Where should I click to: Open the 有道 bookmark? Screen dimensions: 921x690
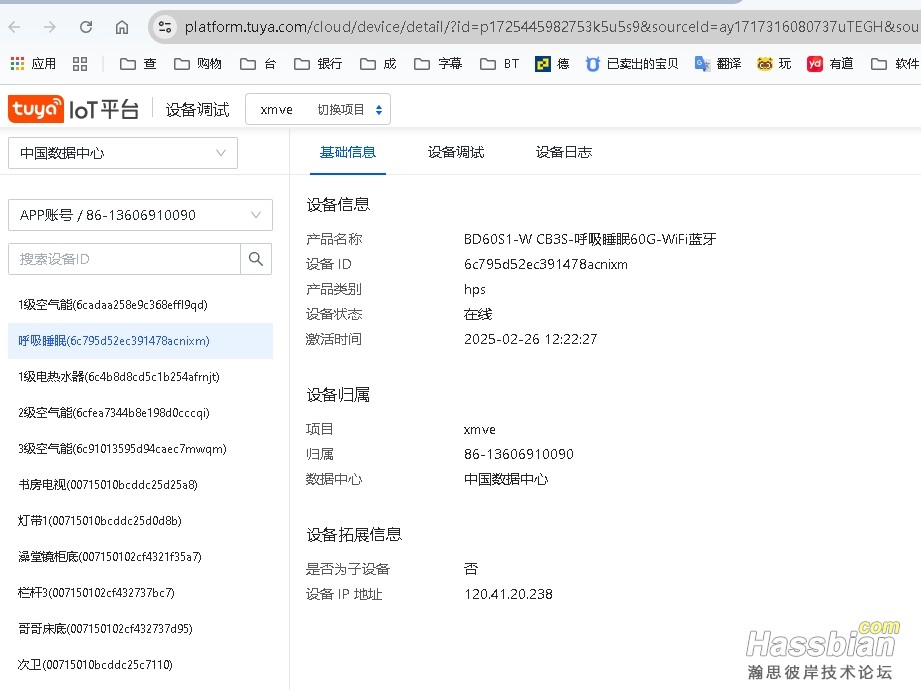click(x=830, y=63)
